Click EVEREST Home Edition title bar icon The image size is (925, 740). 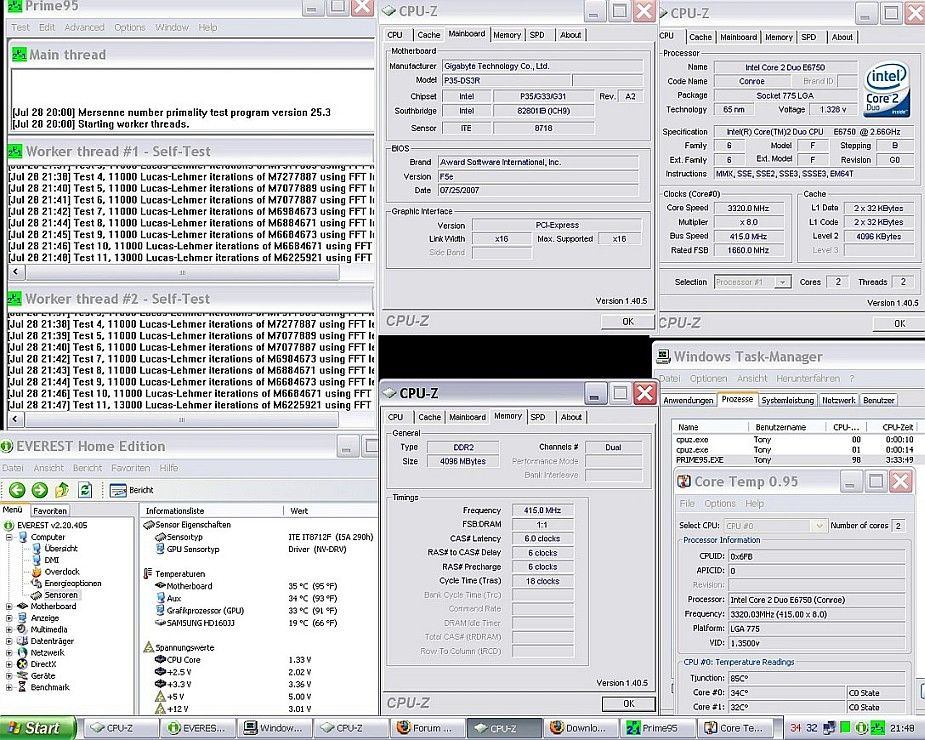pos(7,446)
